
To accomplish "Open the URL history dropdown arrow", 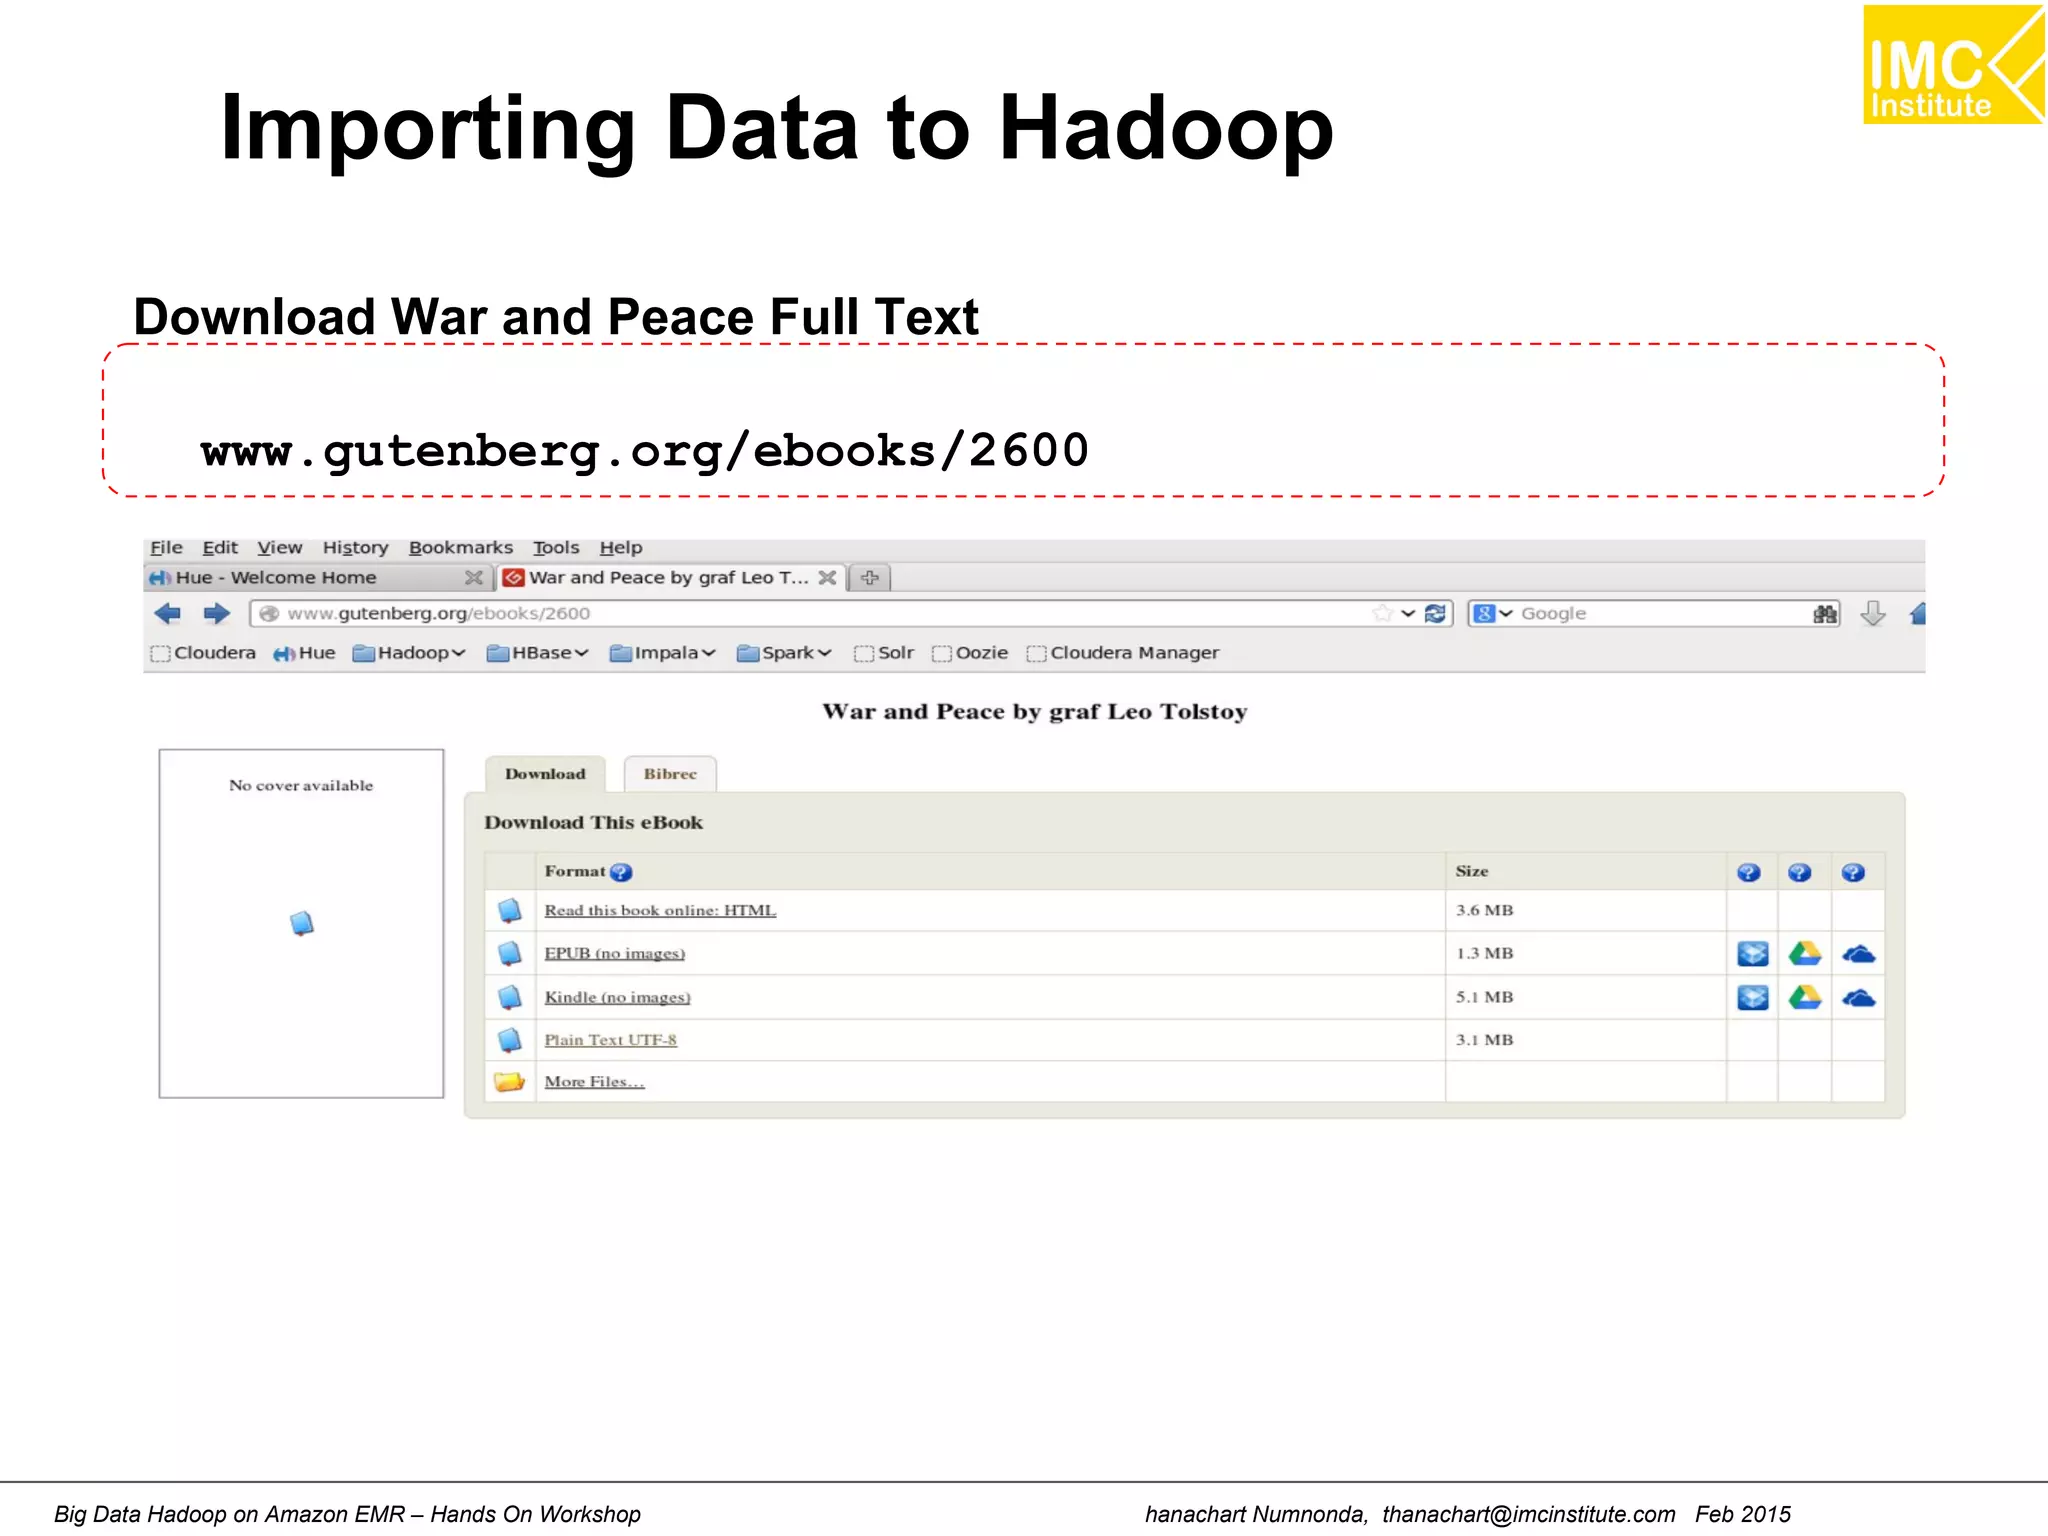I will (1408, 613).
